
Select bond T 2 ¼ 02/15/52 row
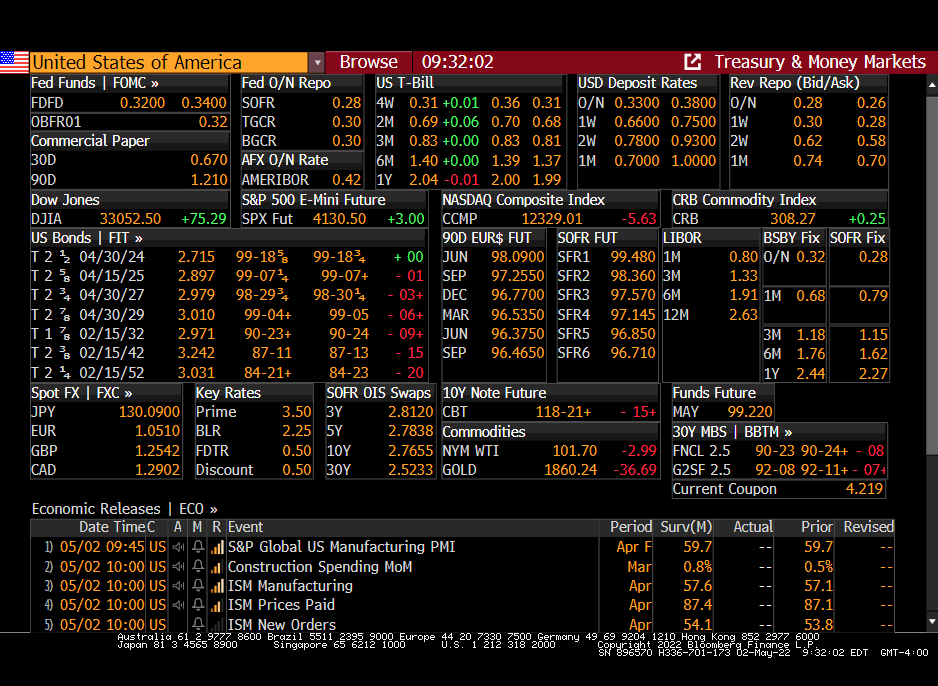click(227, 373)
